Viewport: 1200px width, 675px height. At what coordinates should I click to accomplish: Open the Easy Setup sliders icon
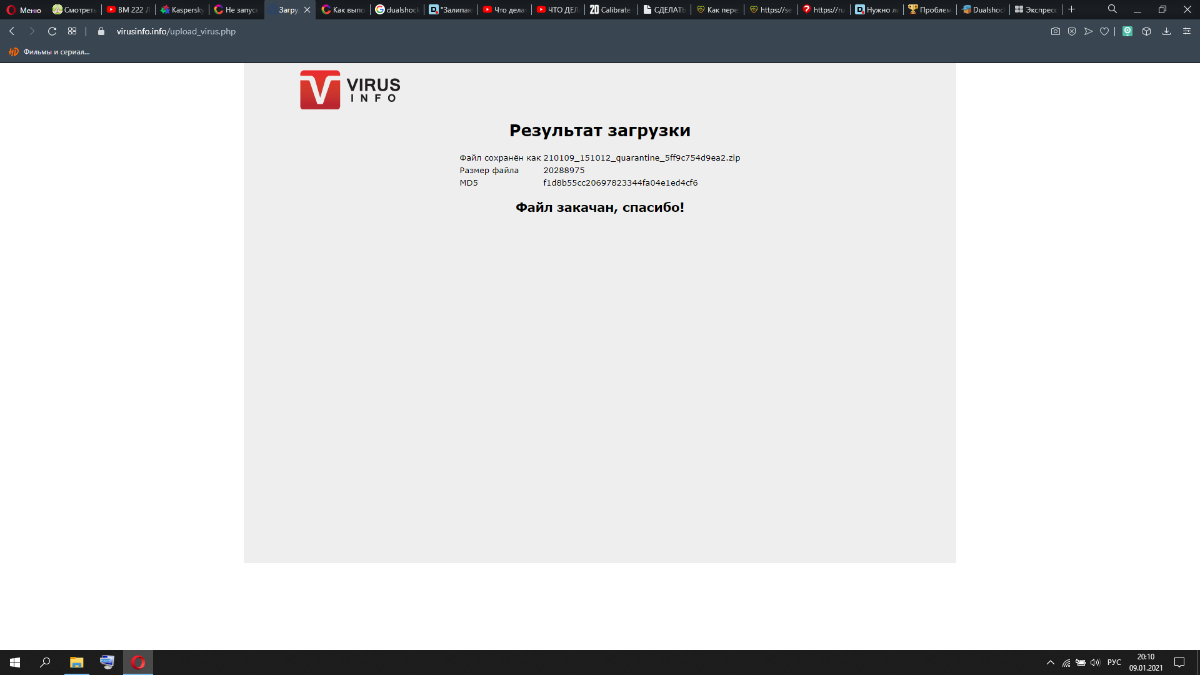pyautogui.click(x=1186, y=31)
